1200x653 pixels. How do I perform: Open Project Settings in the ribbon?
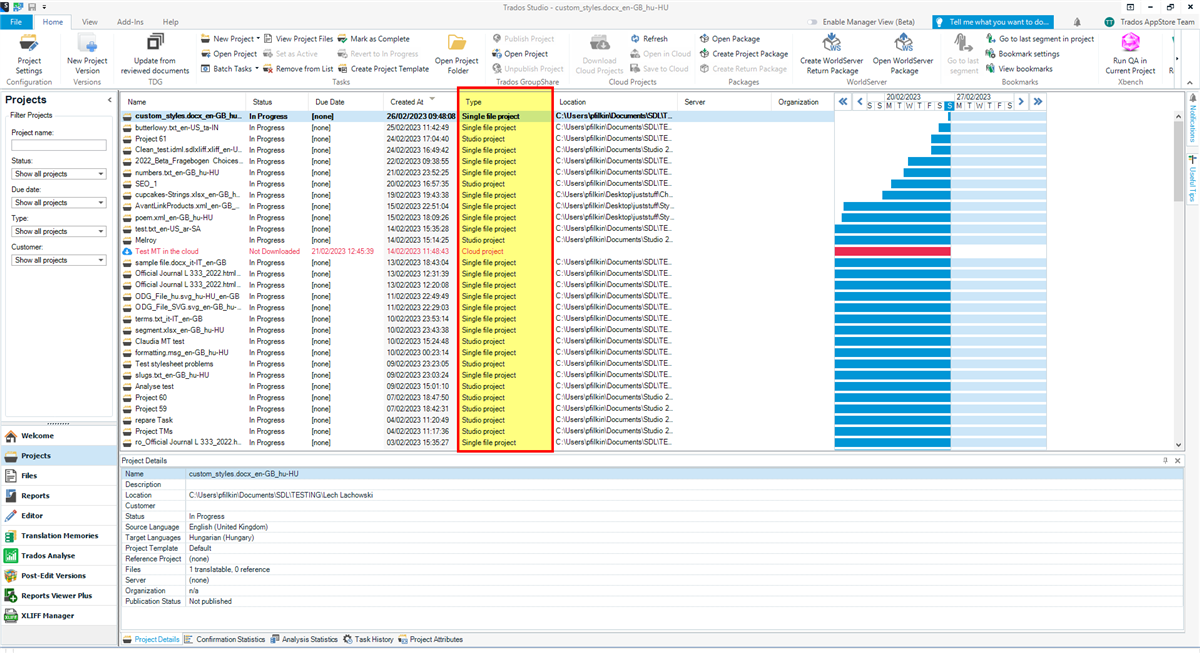(x=29, y=54)
